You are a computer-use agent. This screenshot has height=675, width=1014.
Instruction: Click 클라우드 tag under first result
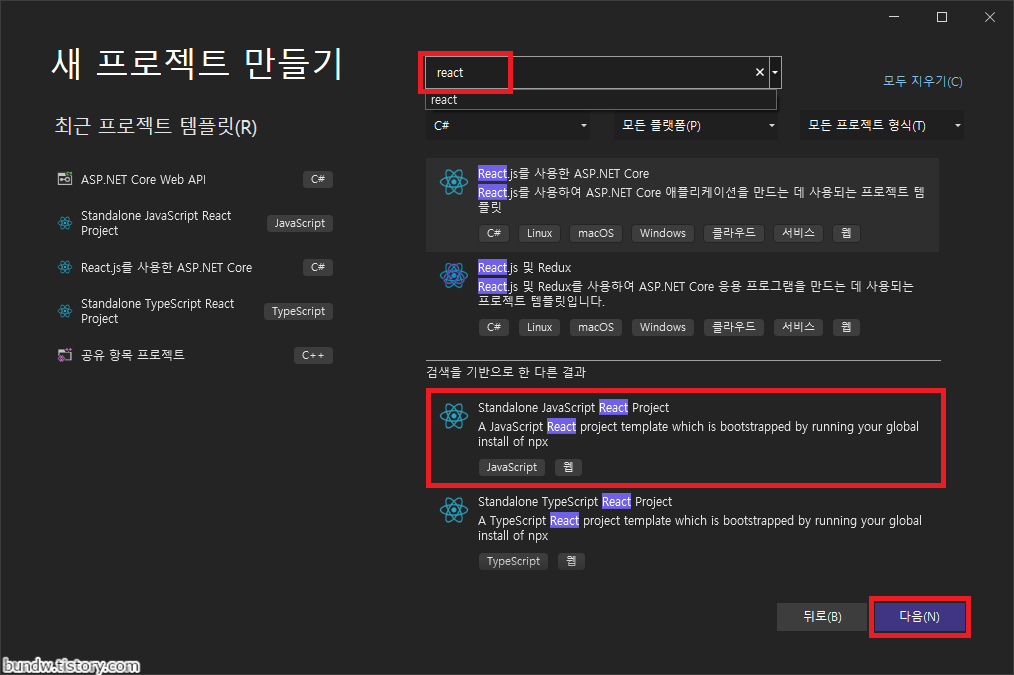click(733, 233)
